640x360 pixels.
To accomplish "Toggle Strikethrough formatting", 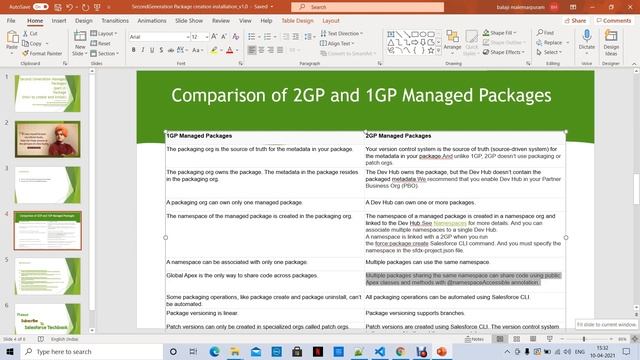I will point(171,50).
